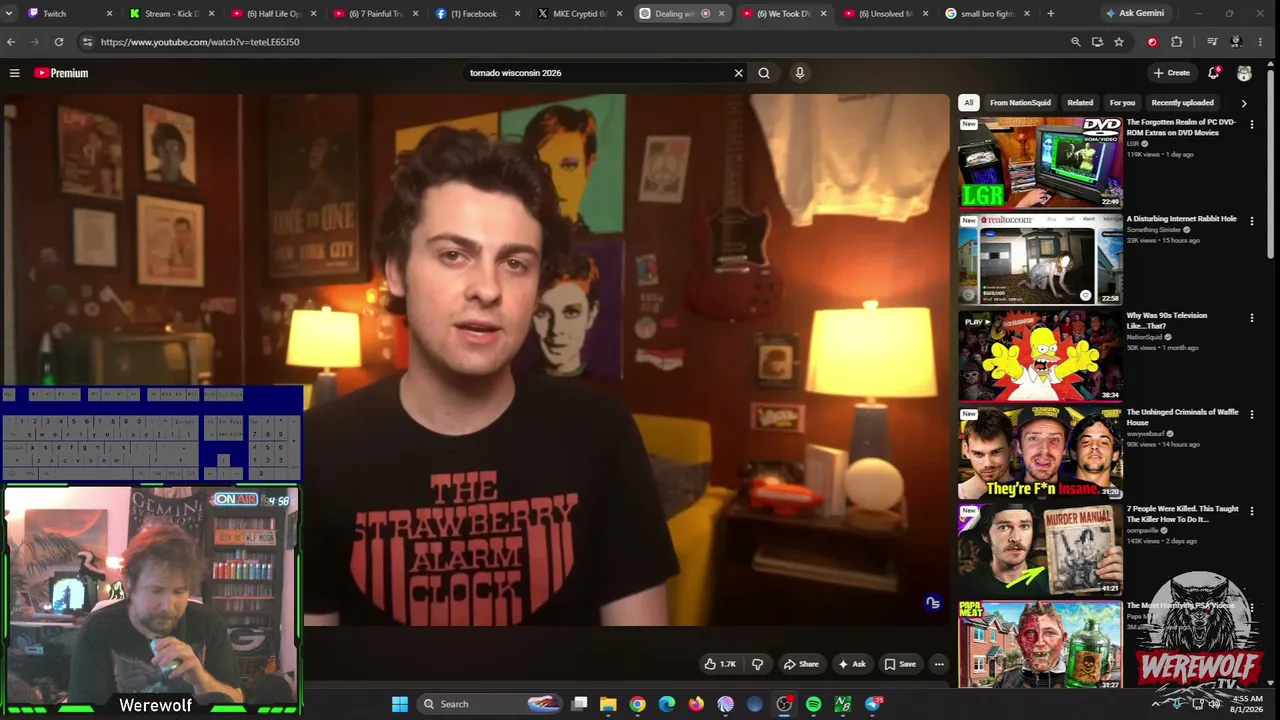The width and height of the screenshot is (1280, 720).
Task: Open the Chrome zoom magnifier indicator
Action: pos(1076,42)
